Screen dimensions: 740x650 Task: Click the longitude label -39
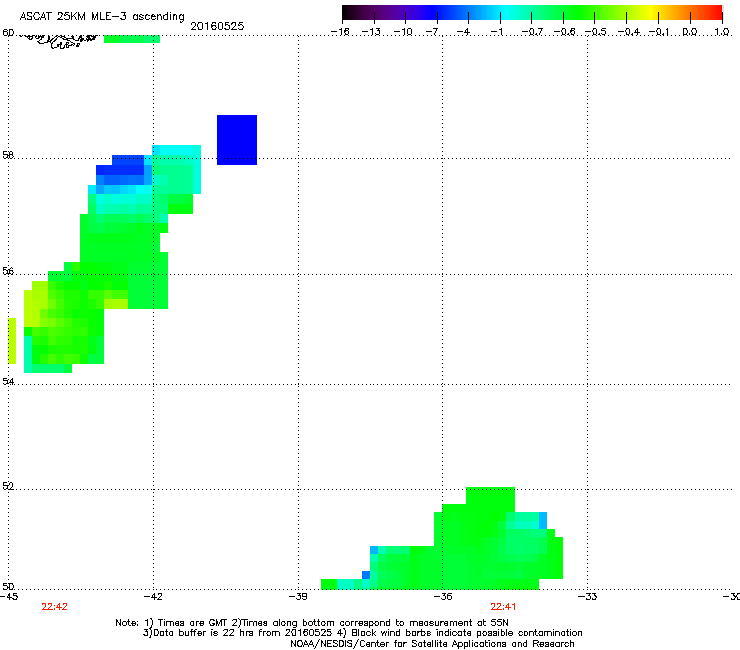pos(298,597)
